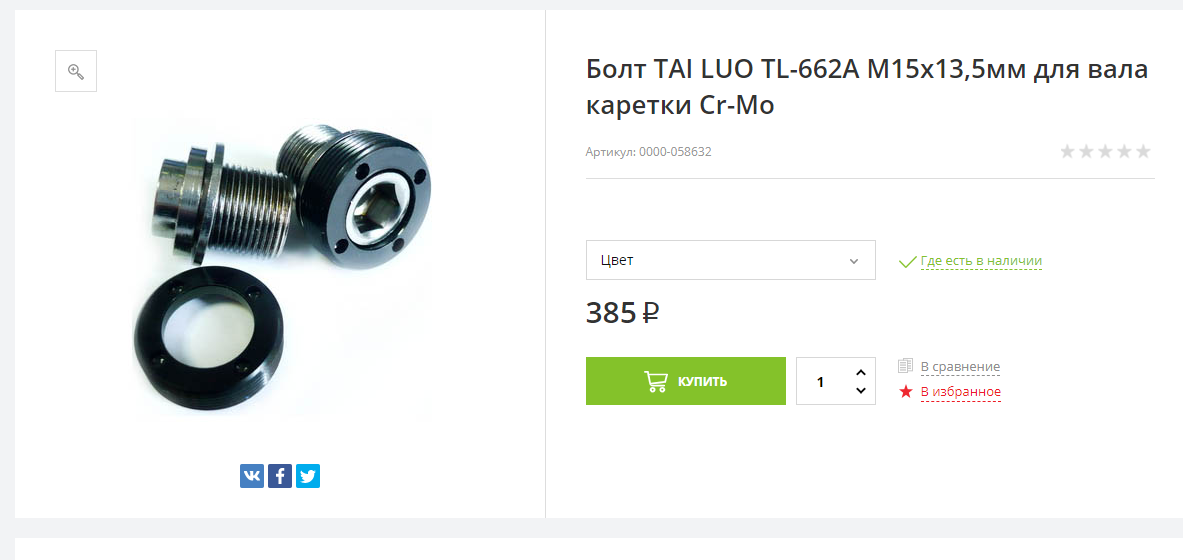The height and width of the screenshot is (560, 1183).
Task: Click the green availability checkmark icon
Action: (907, 262)
